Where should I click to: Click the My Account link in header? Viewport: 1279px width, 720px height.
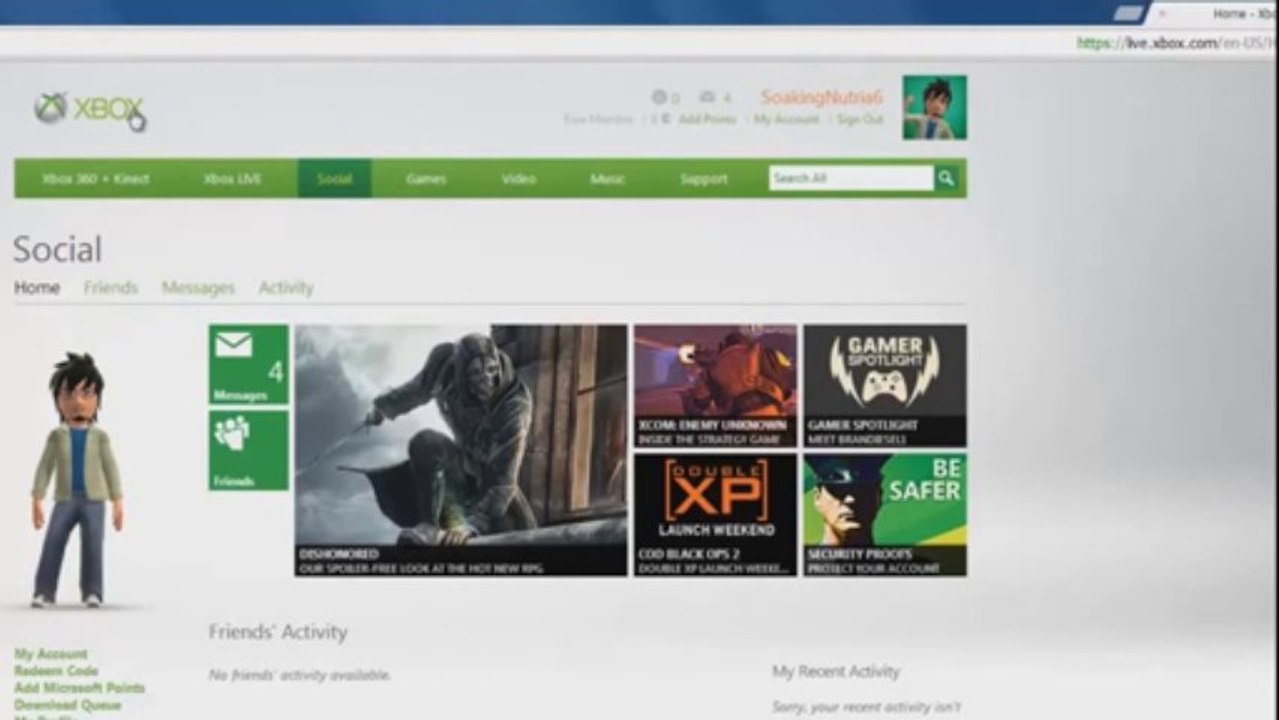tap(787, 119)
